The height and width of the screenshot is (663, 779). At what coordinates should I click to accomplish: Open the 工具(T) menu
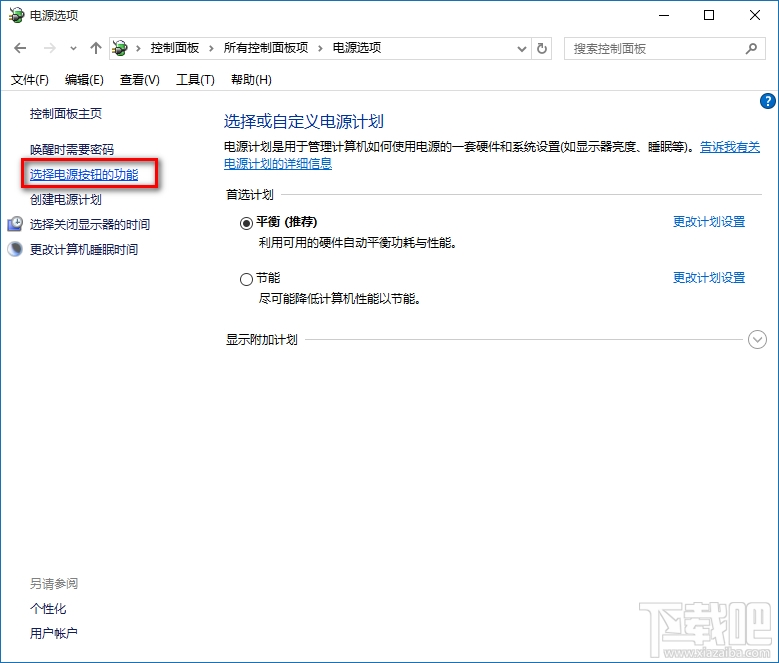(195, 80)
